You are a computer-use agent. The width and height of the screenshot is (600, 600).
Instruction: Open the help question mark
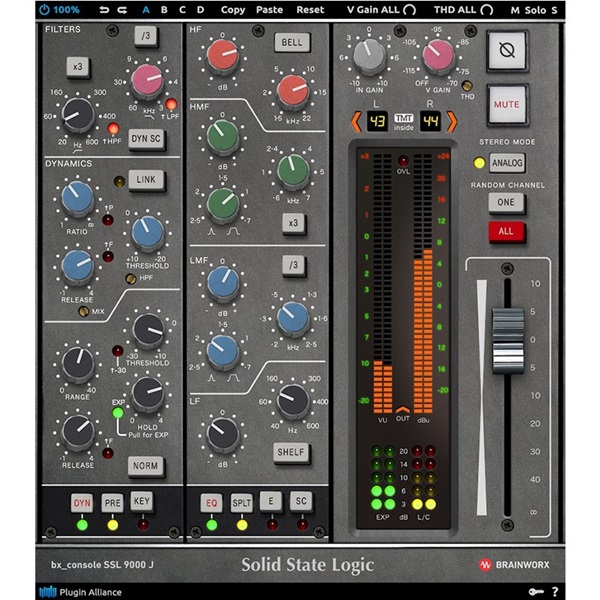[555, 592]
